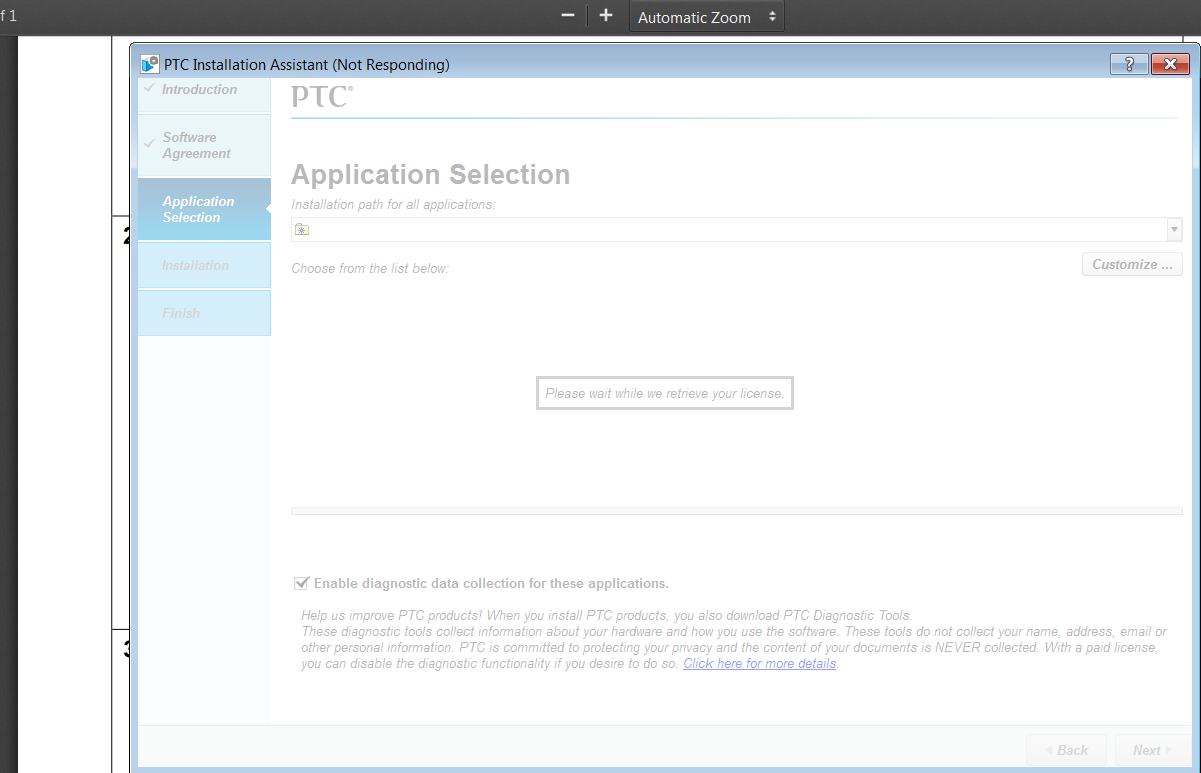Screen dimensions: 1201x773
Task: Click the 'Please wait while we retrieve your license' message
Action: pyautogui.click(x=665, y=393)
